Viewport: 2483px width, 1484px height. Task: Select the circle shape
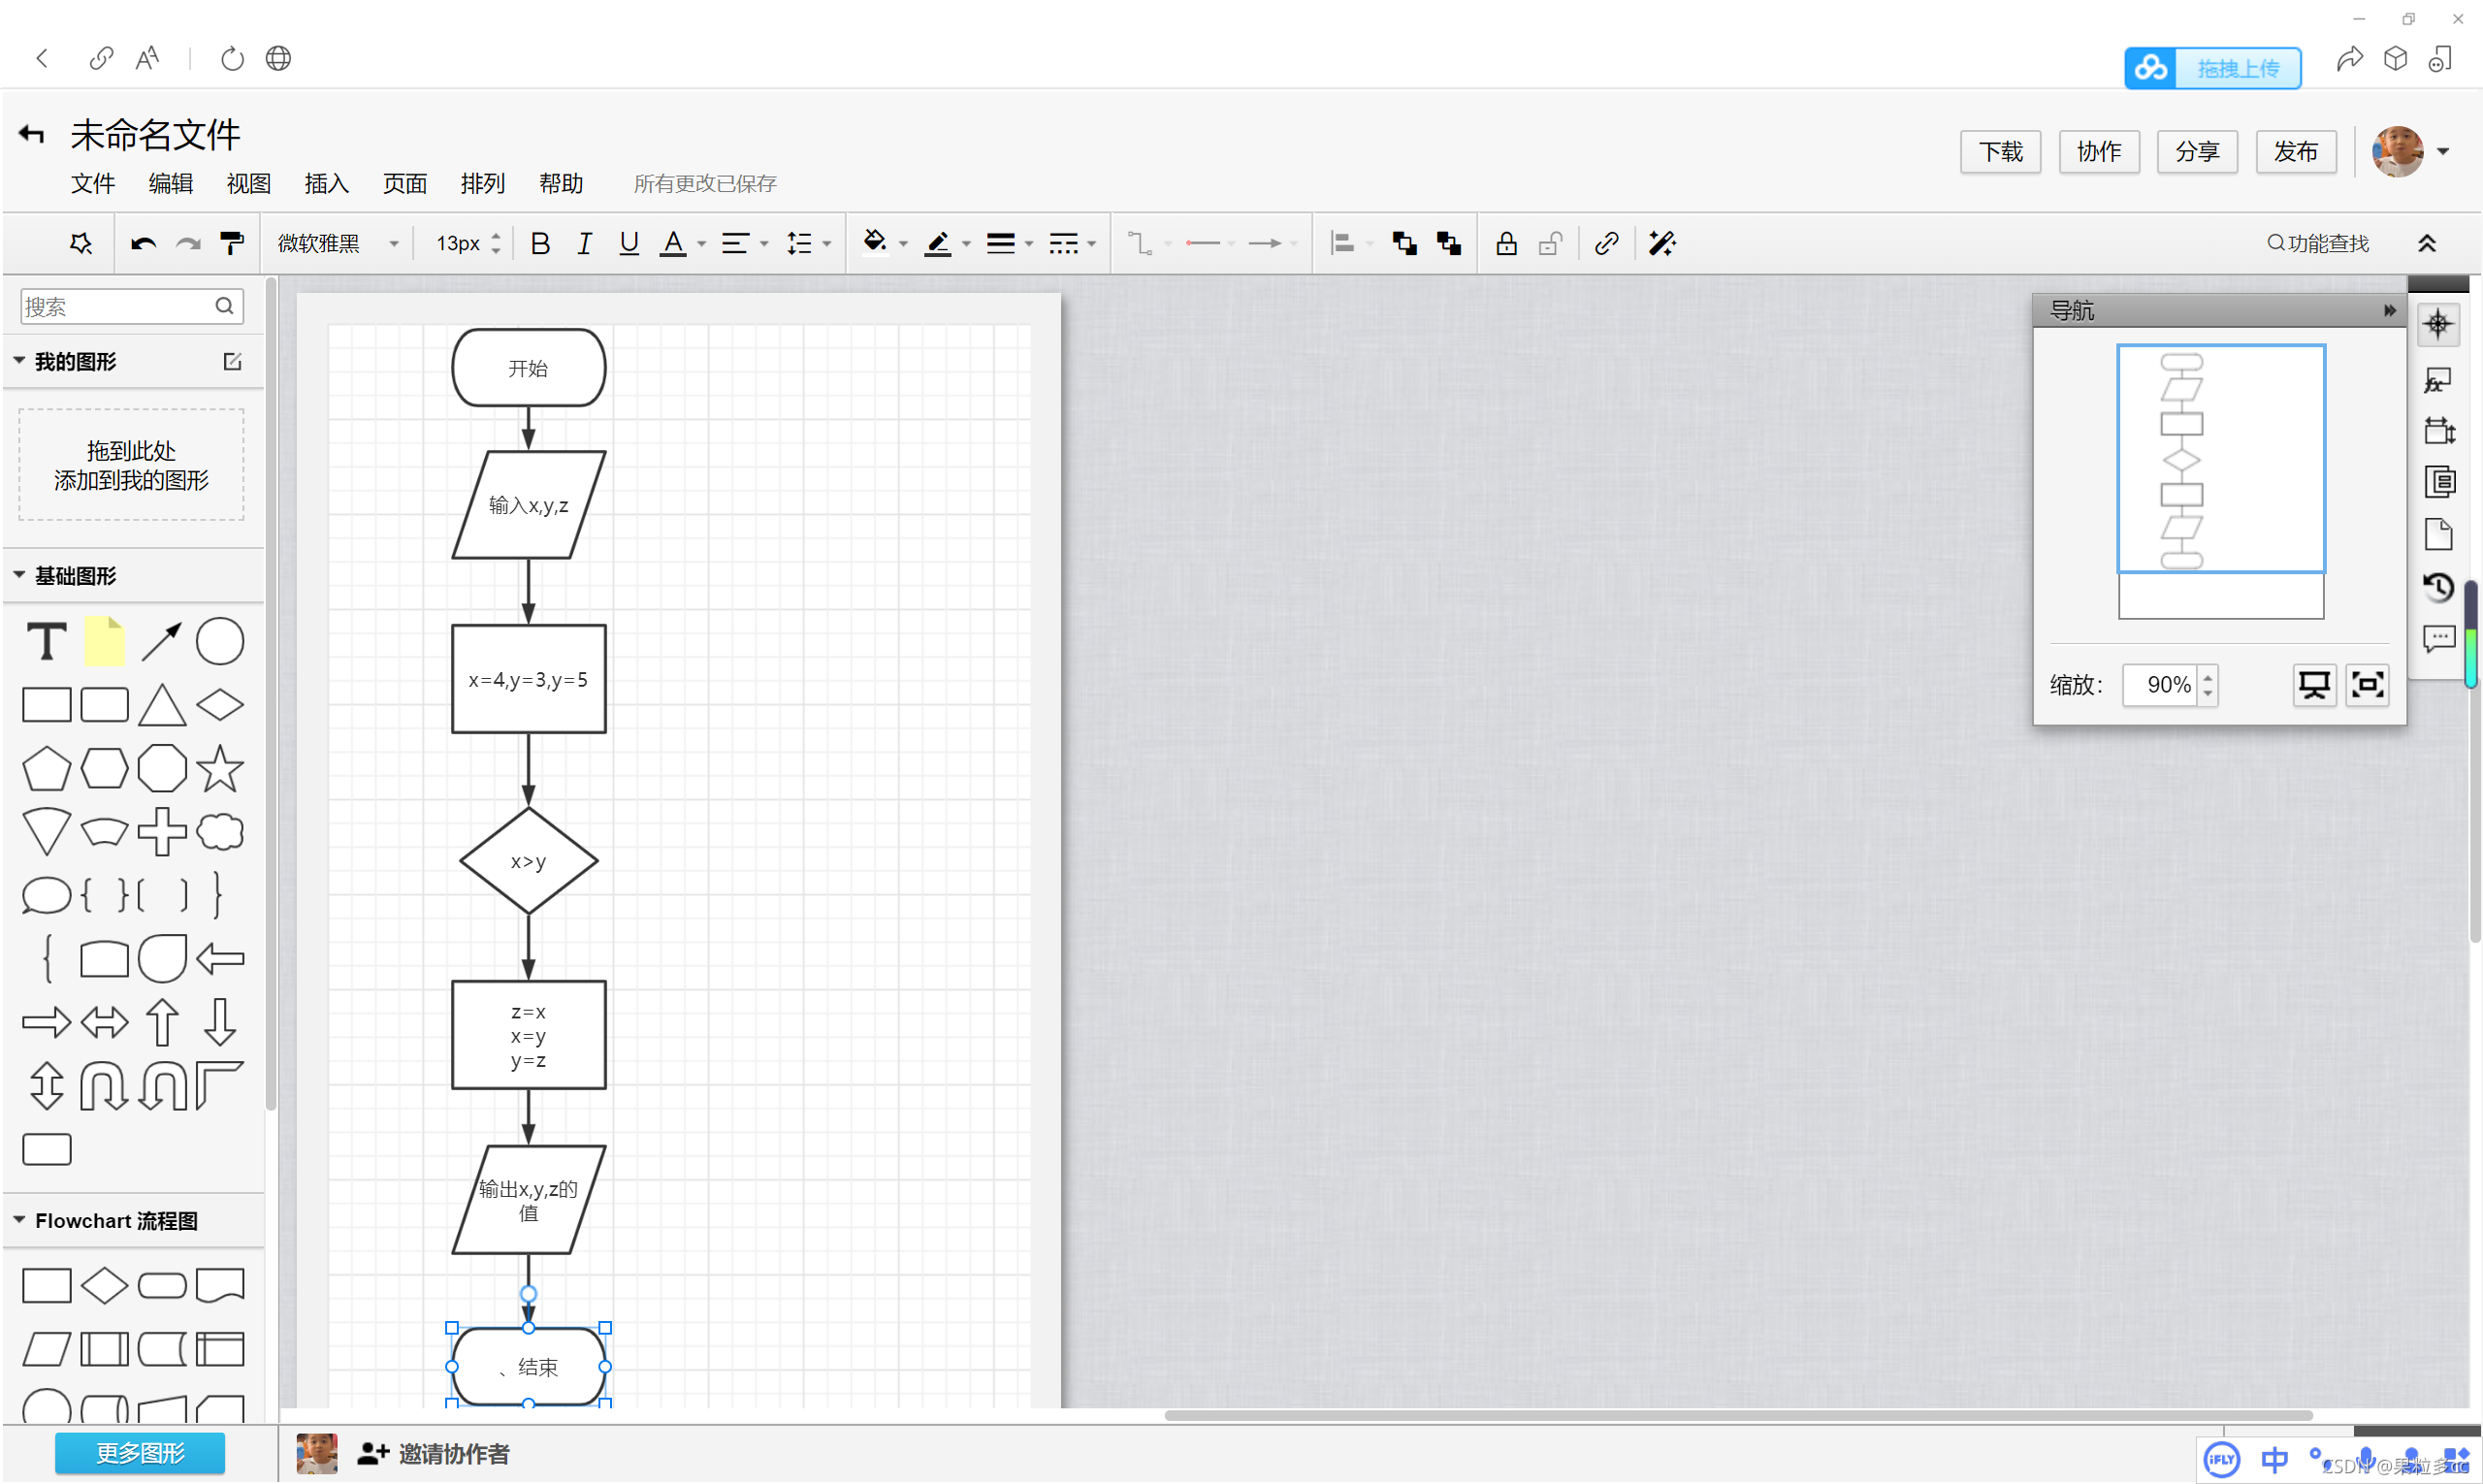(x=220, y=642)
